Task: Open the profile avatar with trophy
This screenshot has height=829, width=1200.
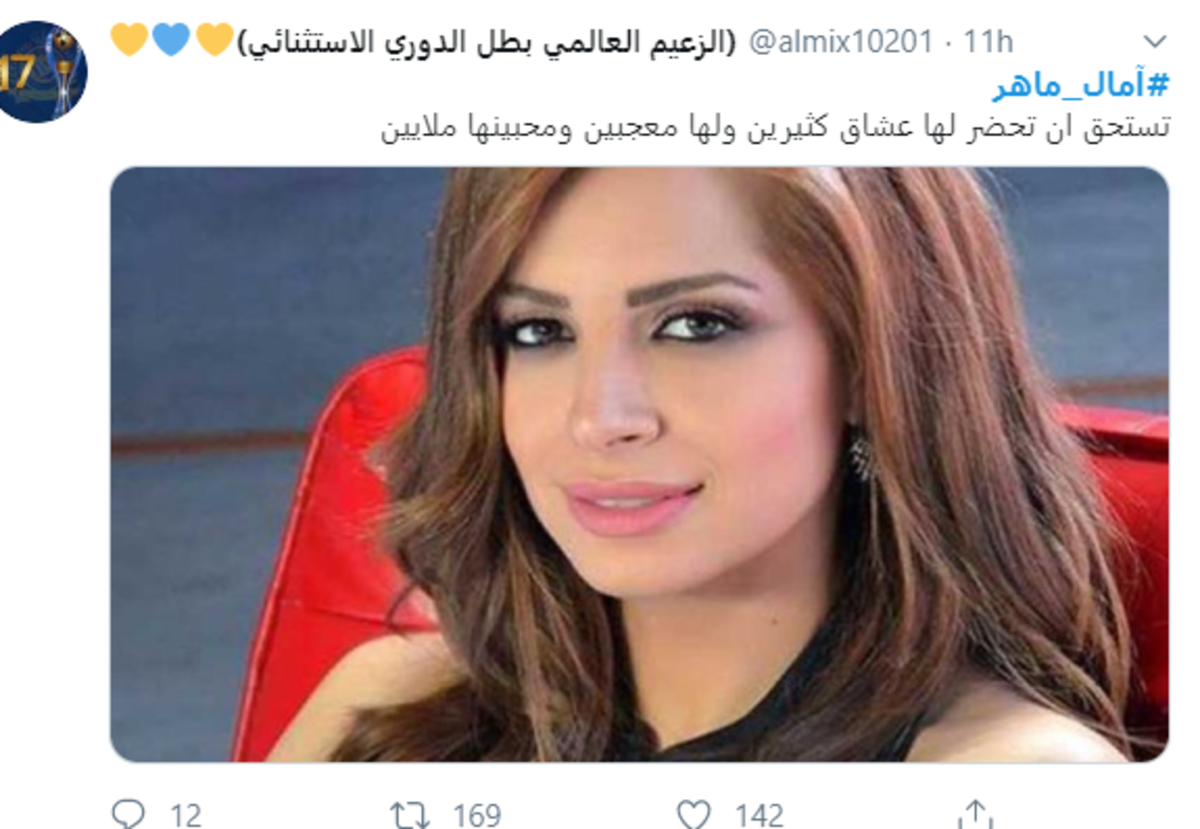Action: tap(40, 72)
